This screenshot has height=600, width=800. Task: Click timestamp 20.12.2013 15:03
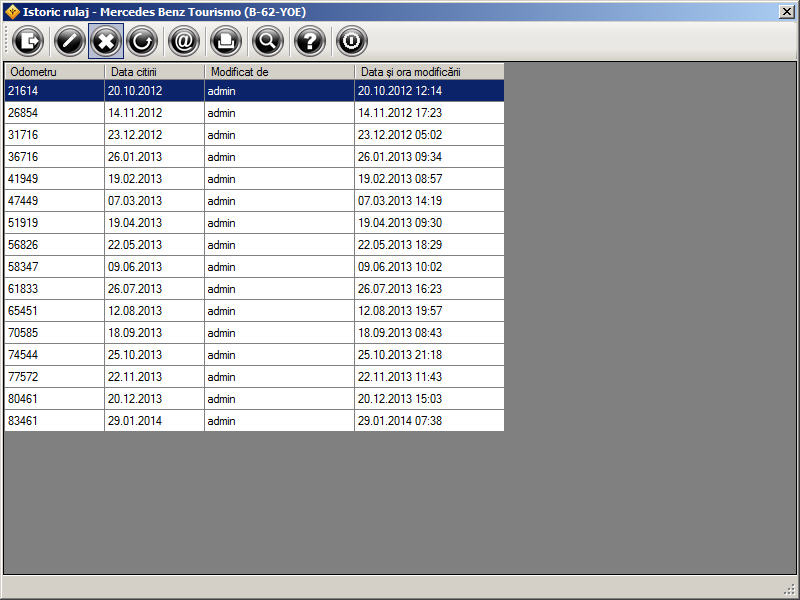coord(400,398)
